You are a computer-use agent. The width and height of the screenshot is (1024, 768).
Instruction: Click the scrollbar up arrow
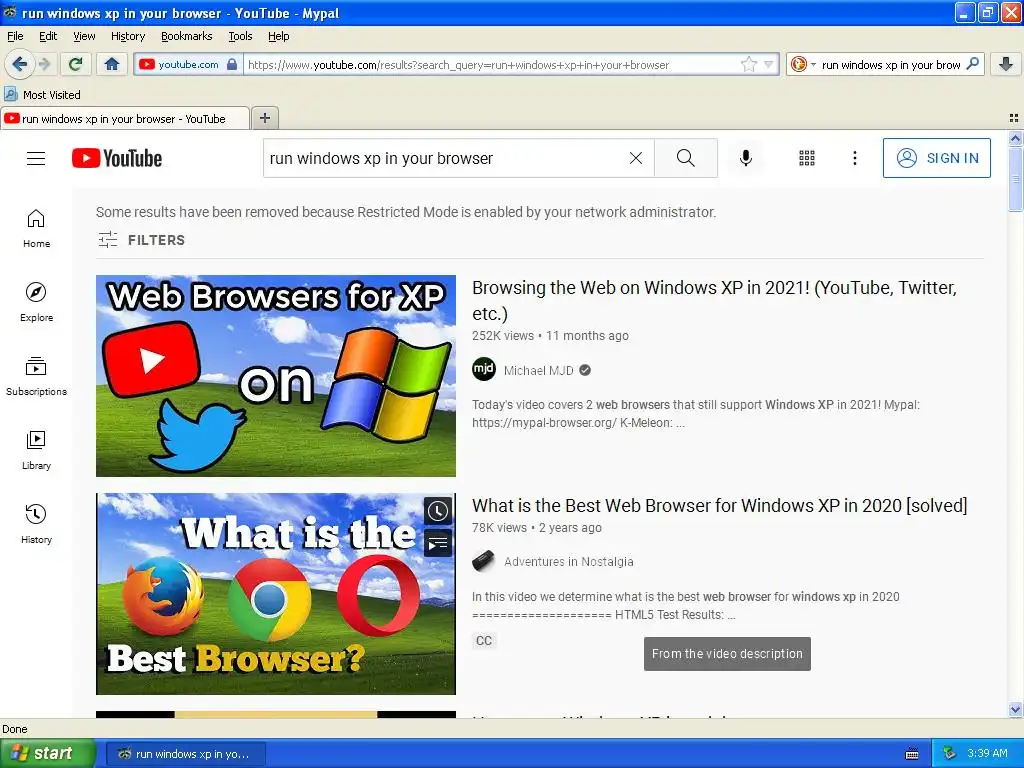pos(1015,138)
